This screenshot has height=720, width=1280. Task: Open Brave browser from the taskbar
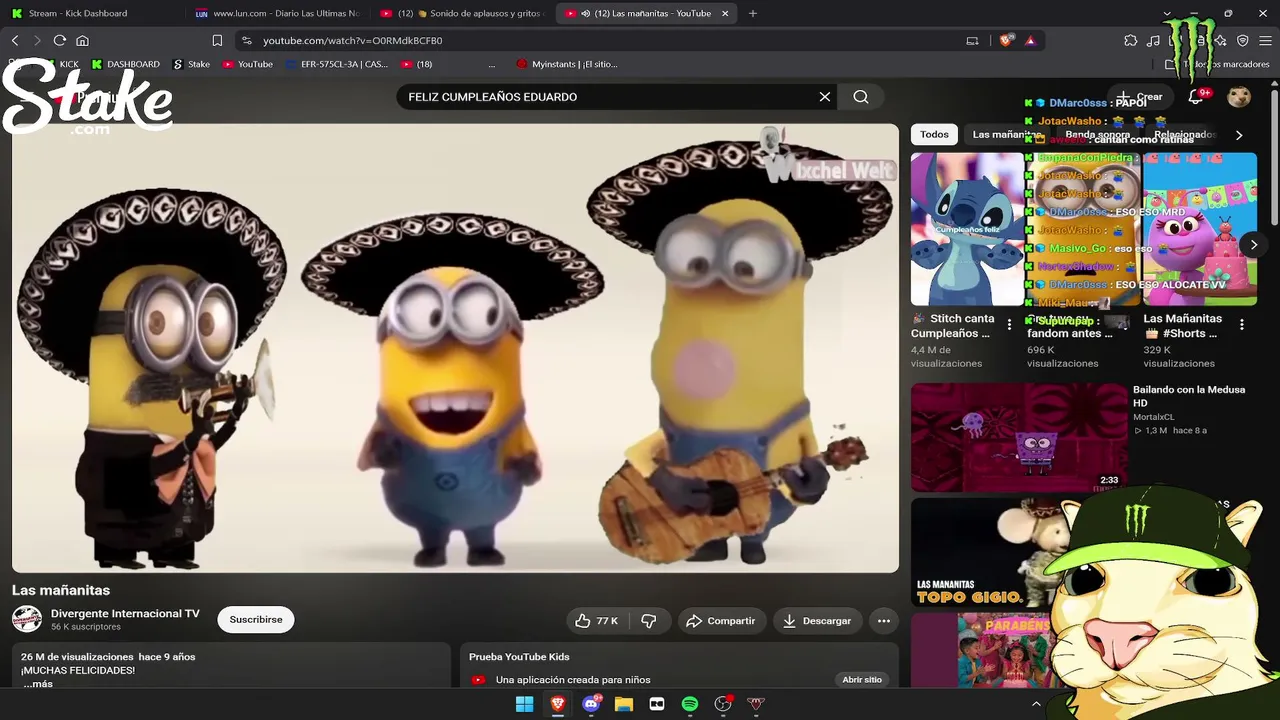click(558, 704)
